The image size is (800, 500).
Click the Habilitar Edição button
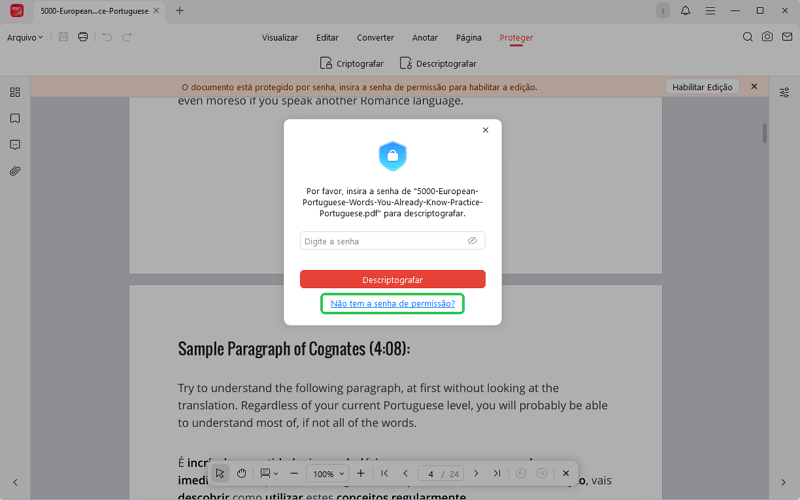coord(702,87)
